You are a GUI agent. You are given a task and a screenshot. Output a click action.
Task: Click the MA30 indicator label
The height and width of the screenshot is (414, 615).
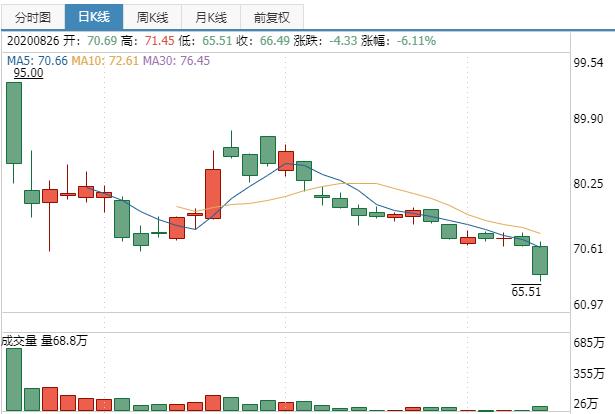coord(176,61)
